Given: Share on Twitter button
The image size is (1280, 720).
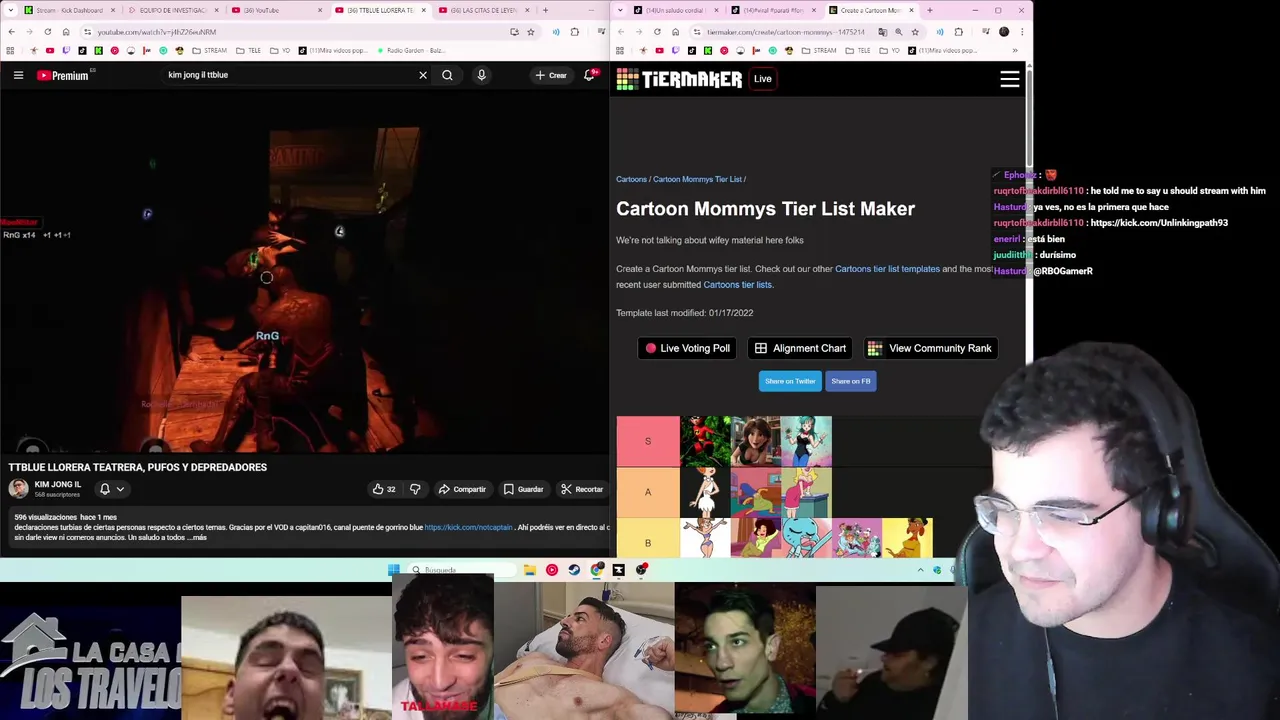Looking at the screenshot, I should pos(790,381).
